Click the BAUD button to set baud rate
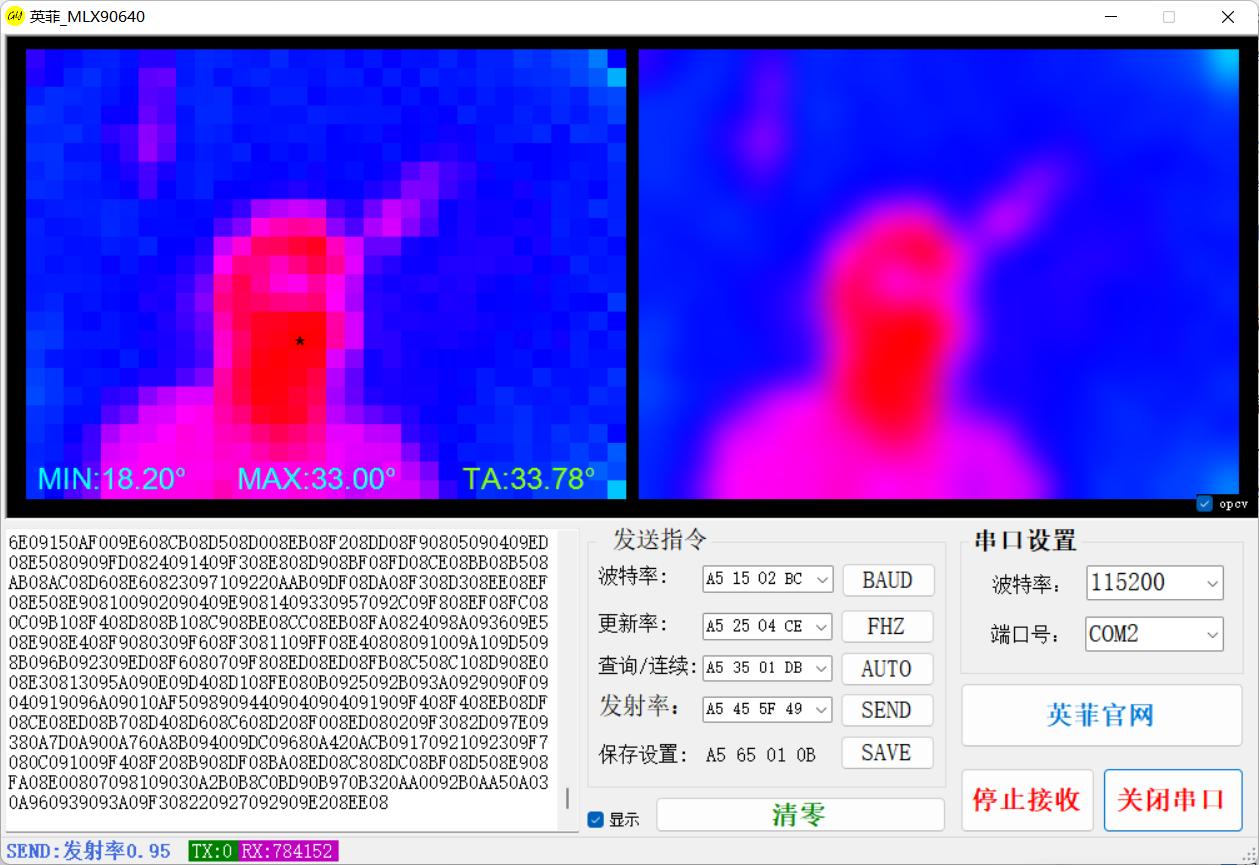The width and height of the screenshot is (1259, 865). 886,580
